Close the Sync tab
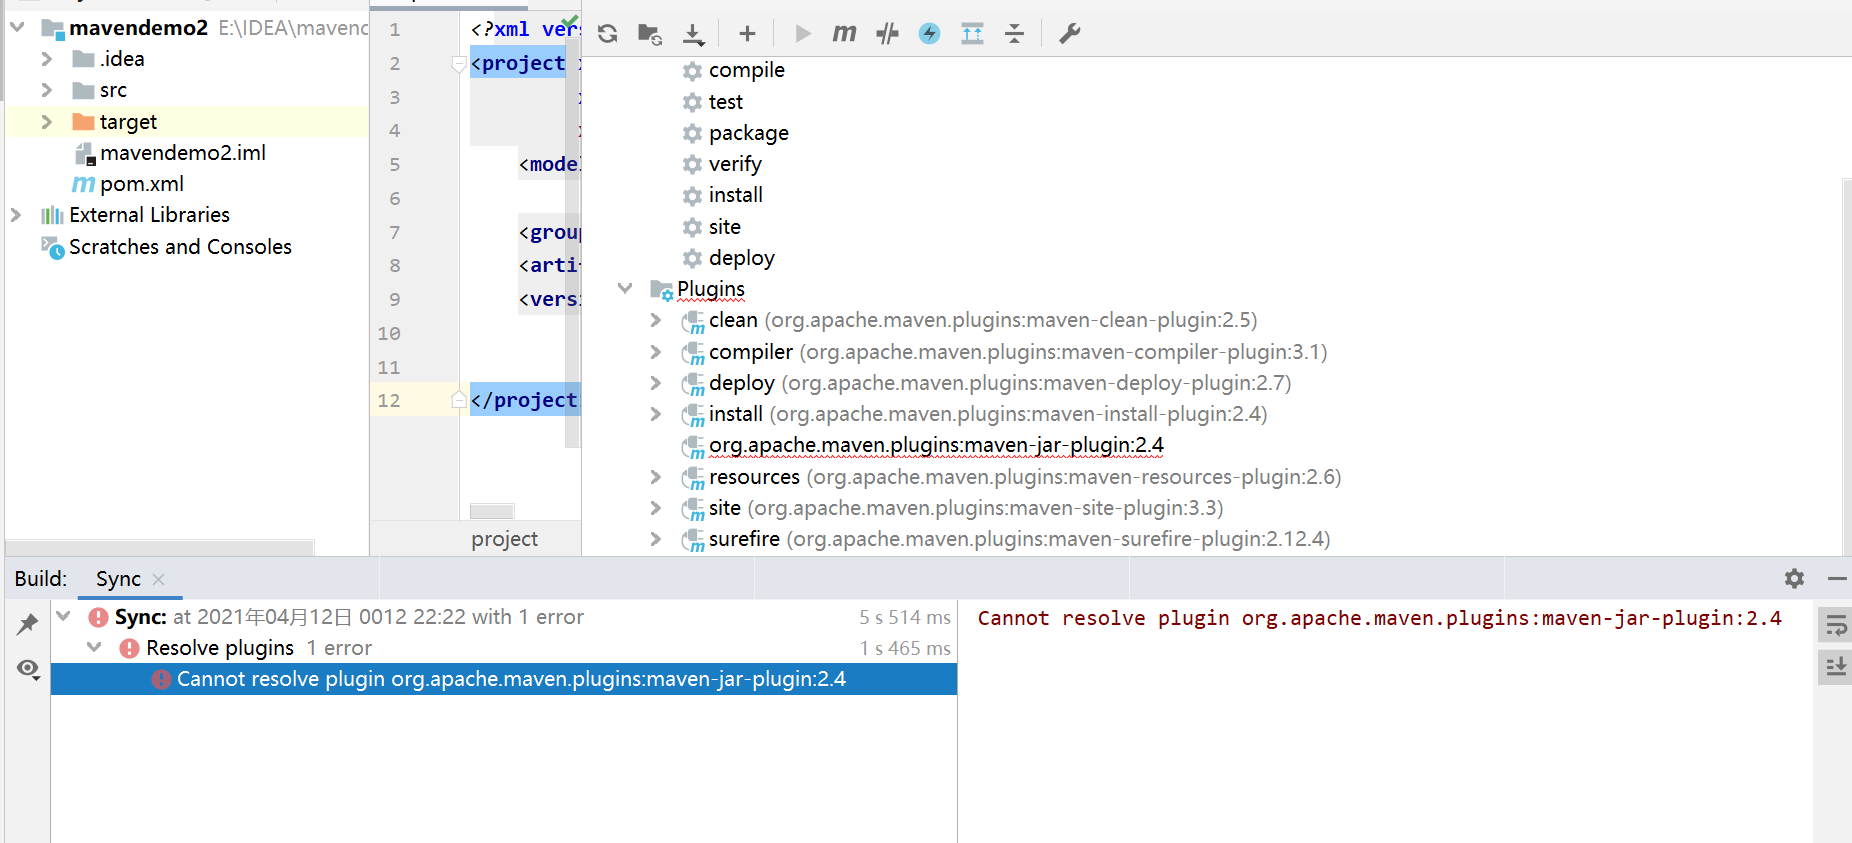This screenshot has width=1852, height=843. (158, 579)
